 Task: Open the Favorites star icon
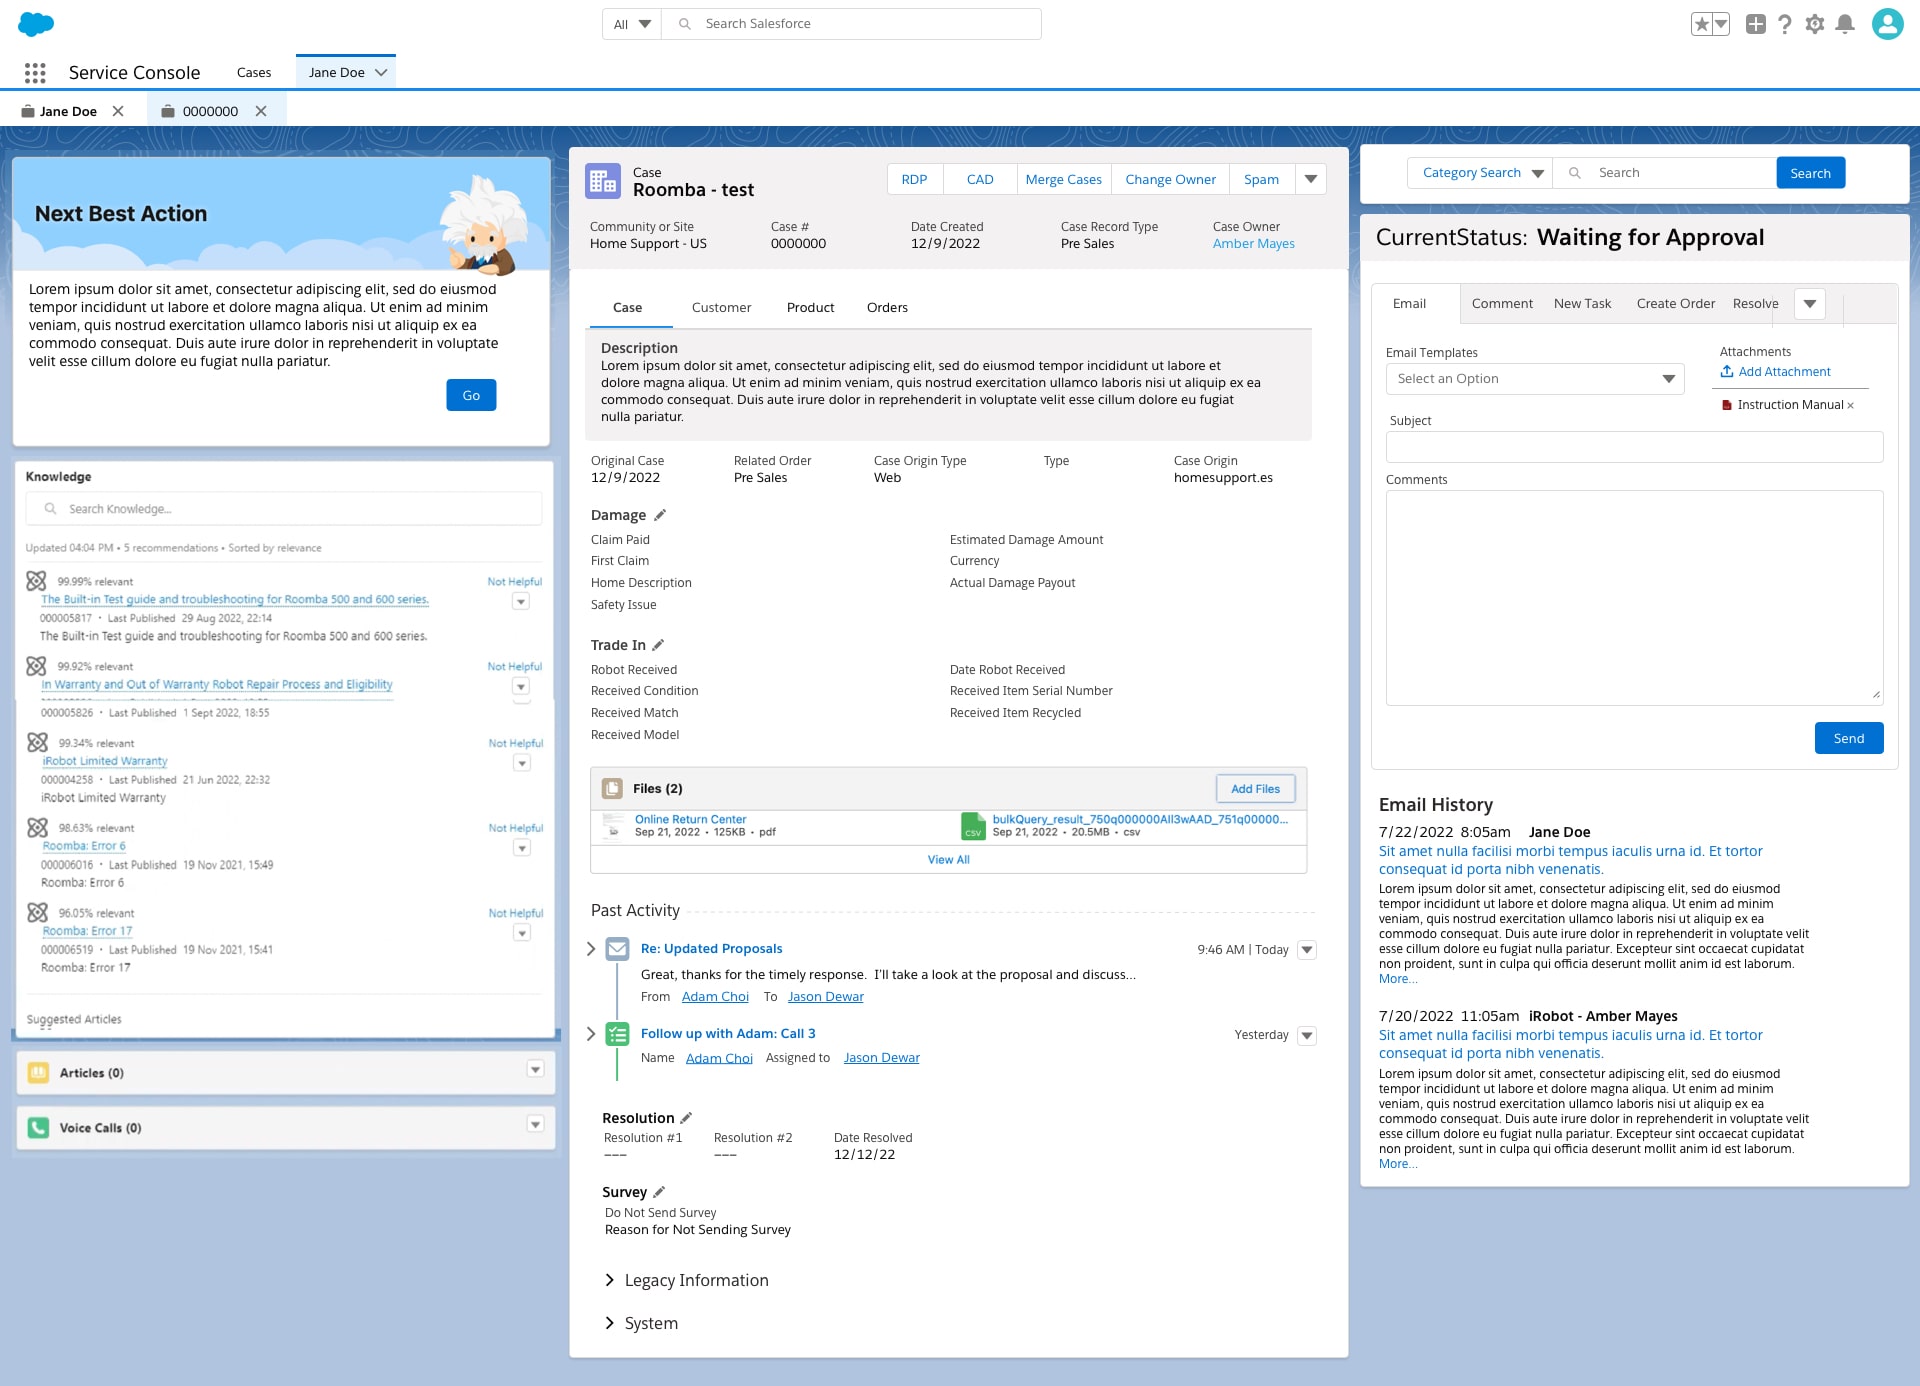point(1701,24)
